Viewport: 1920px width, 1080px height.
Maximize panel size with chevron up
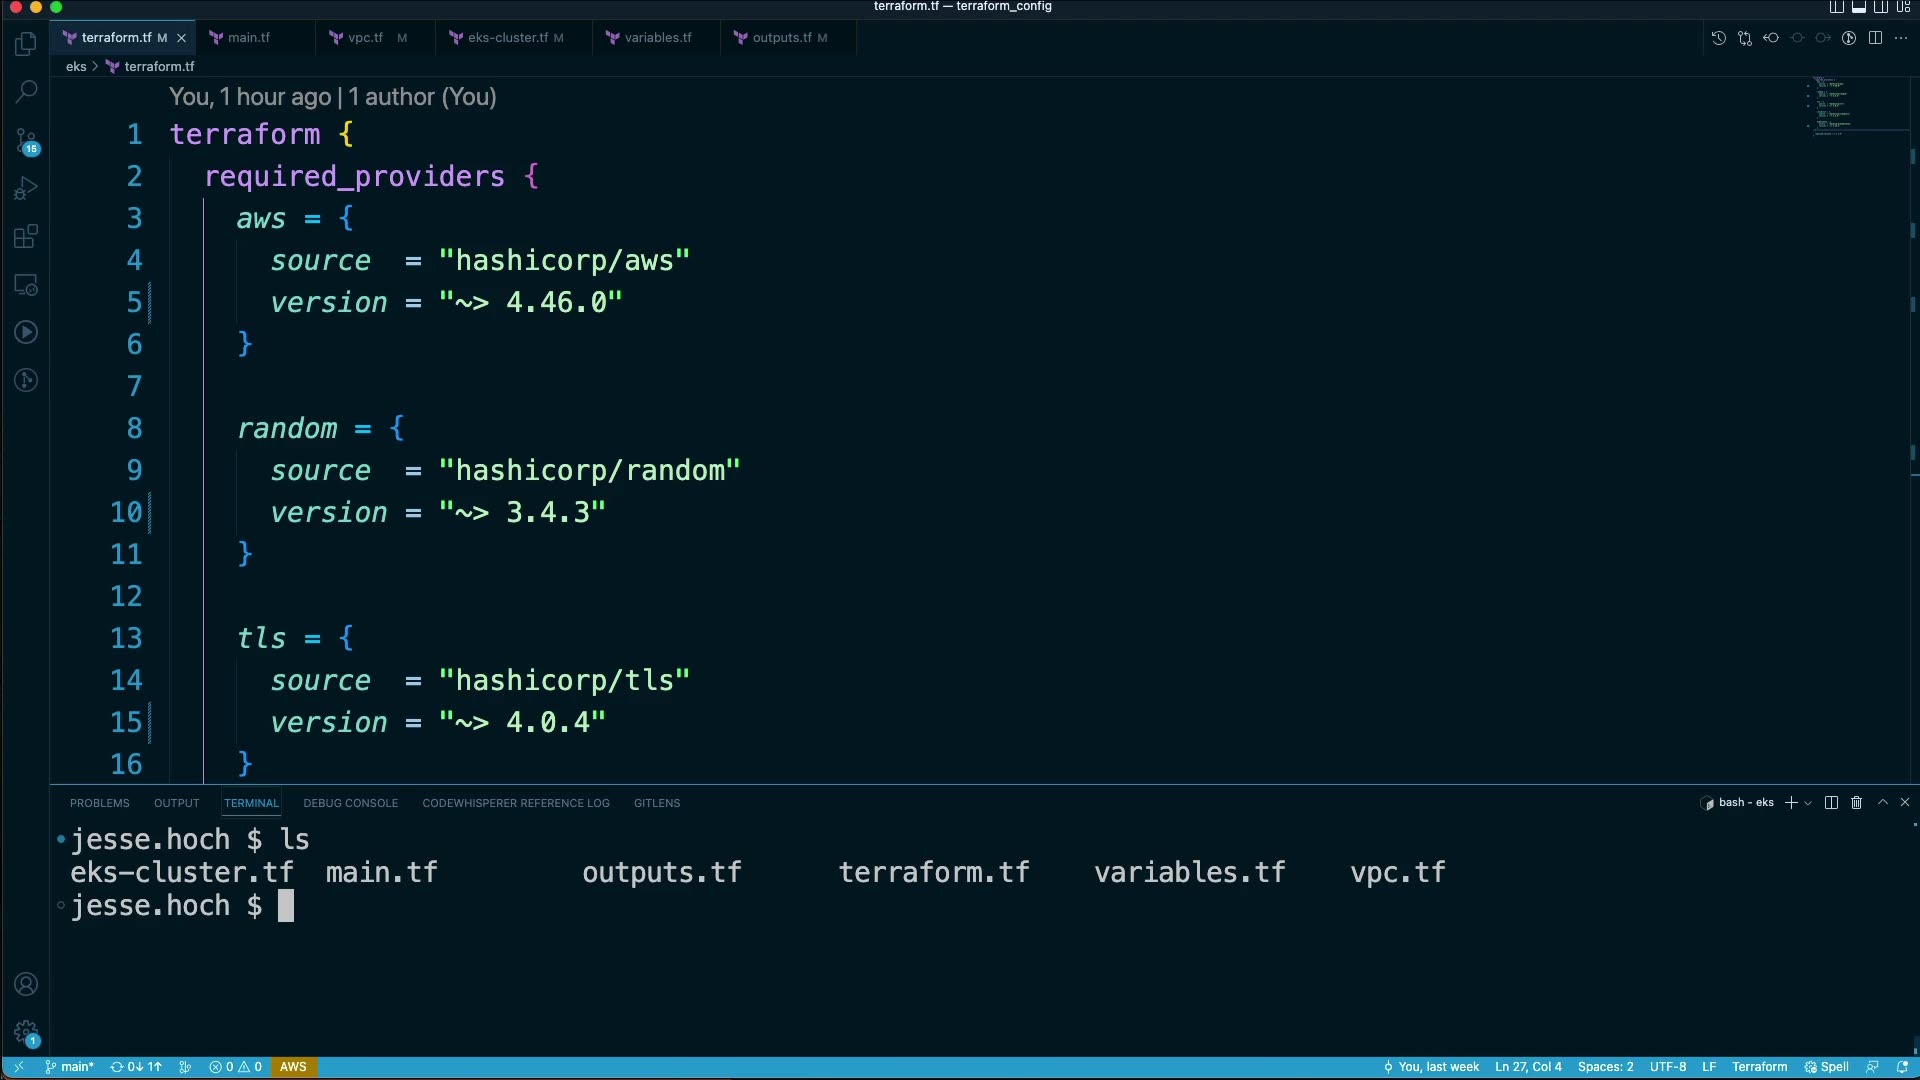(x=1883, y=803)
